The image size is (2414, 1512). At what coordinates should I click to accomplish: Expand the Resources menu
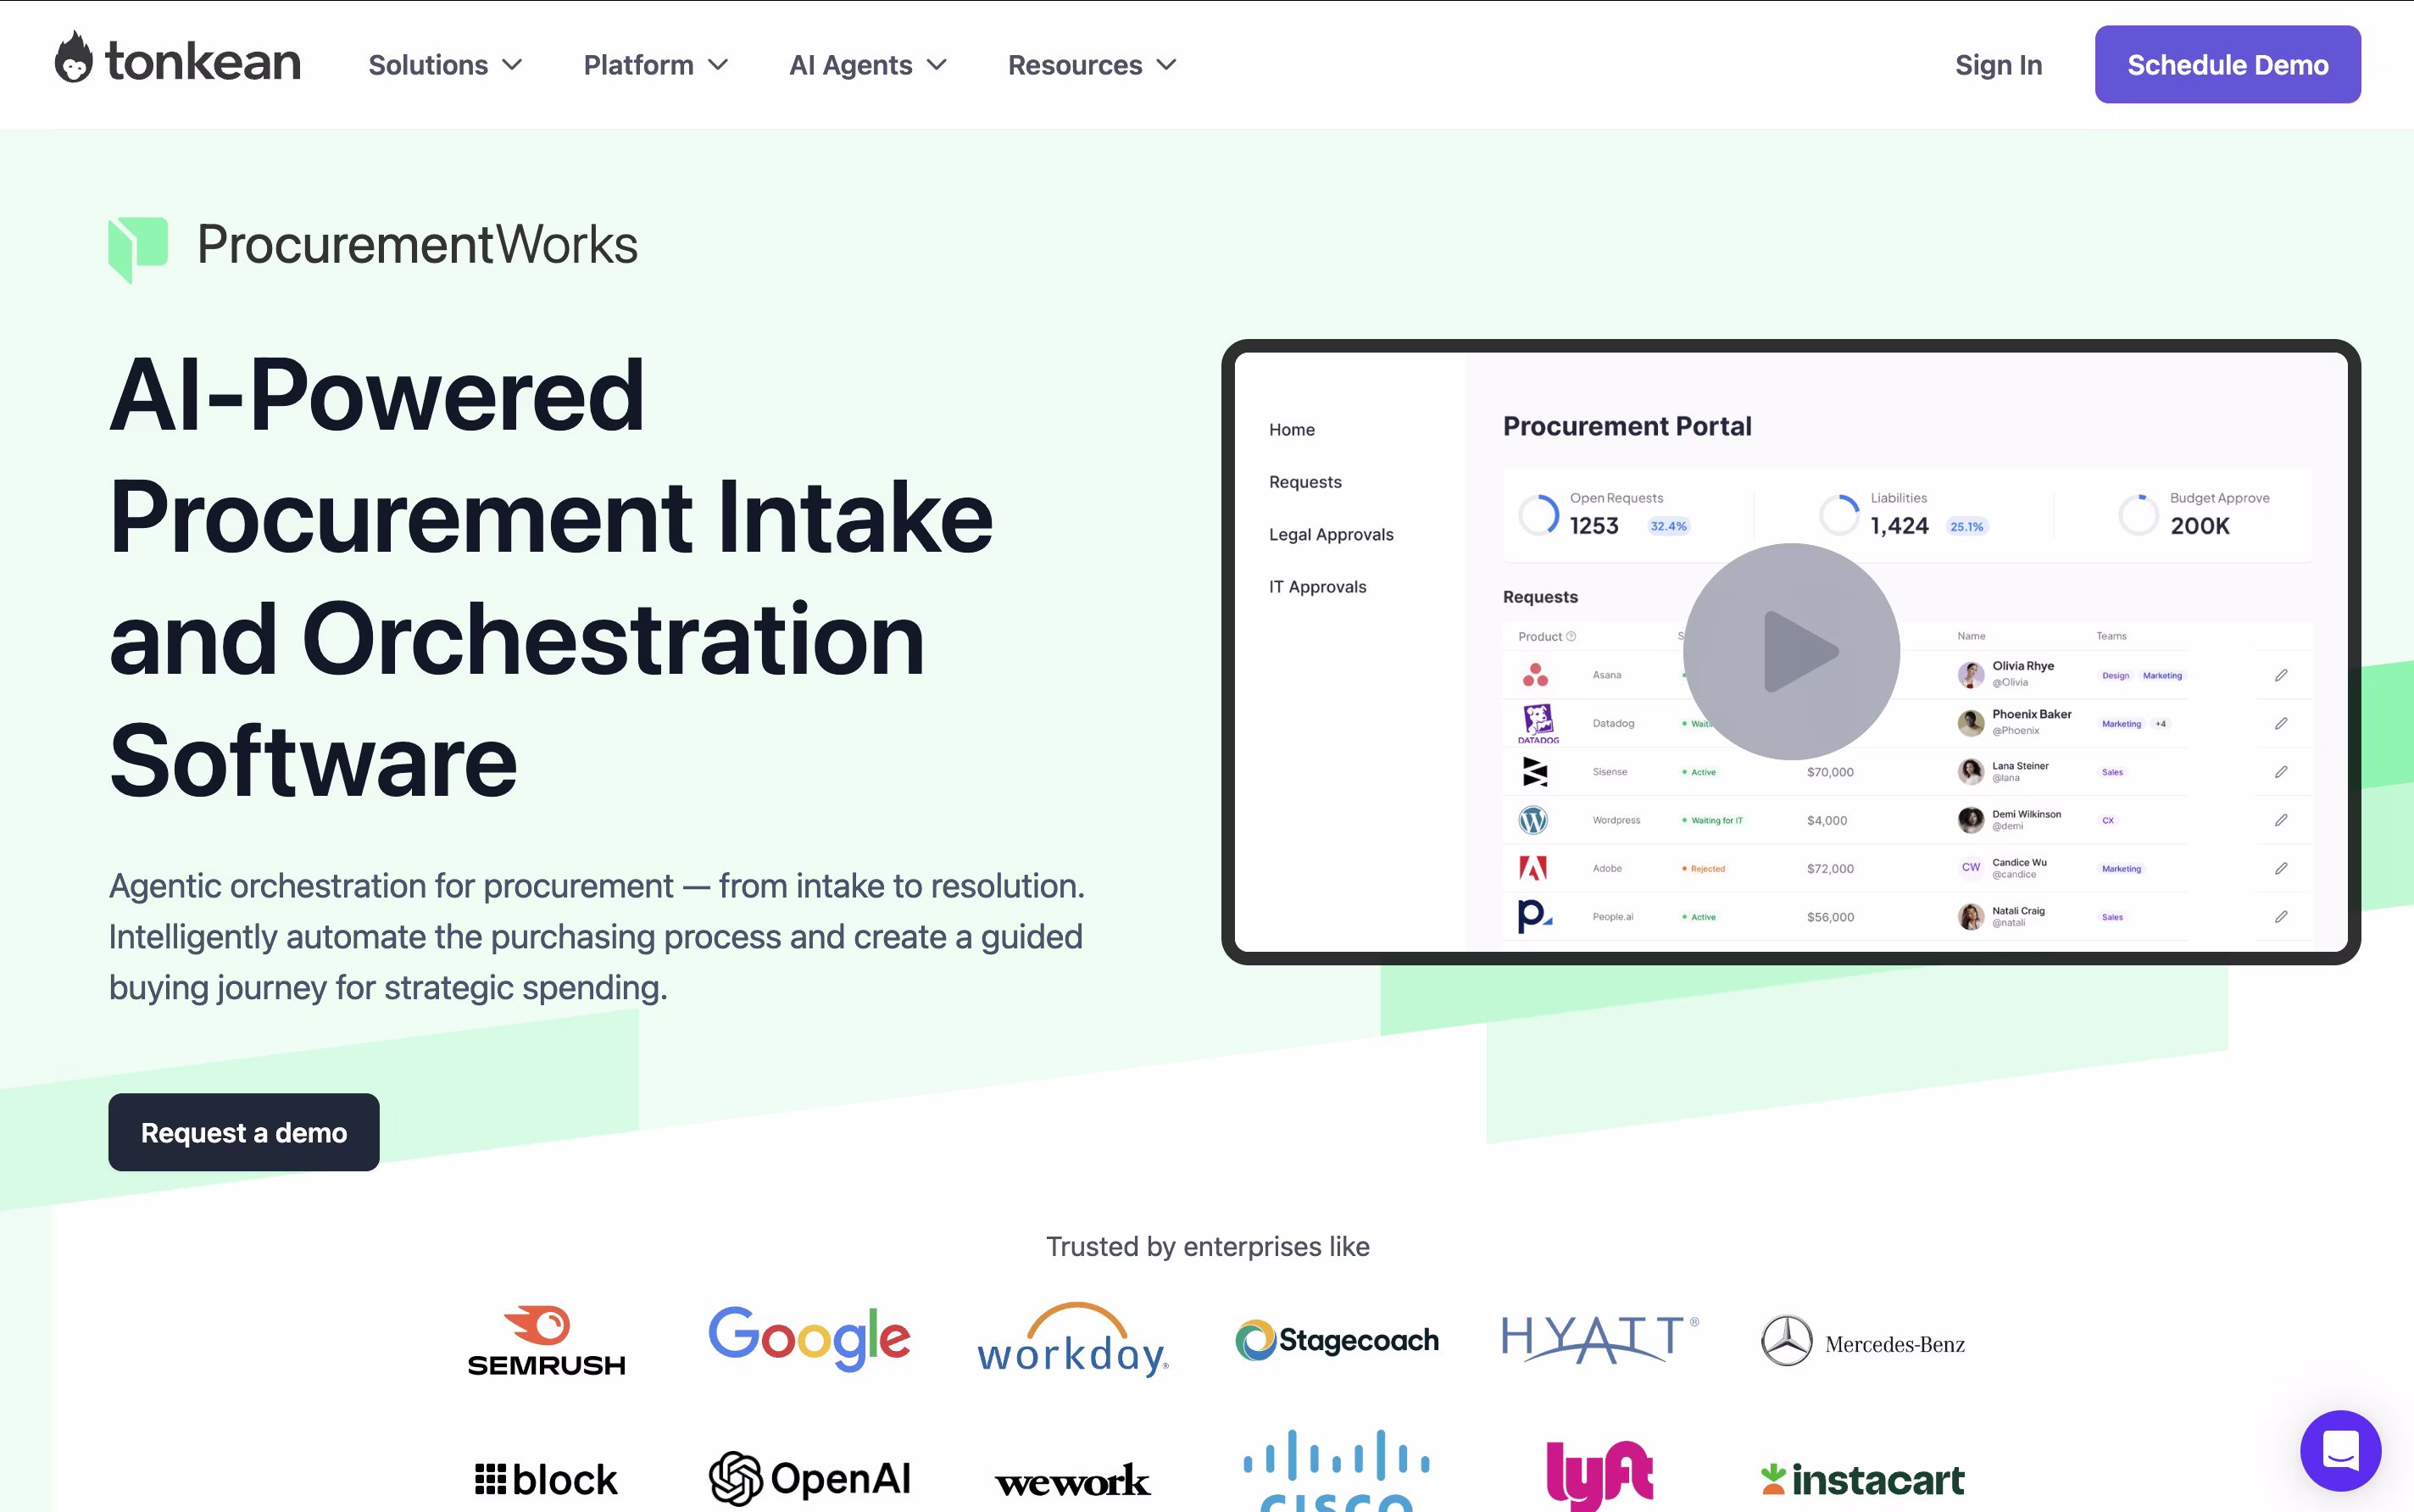1092,65
